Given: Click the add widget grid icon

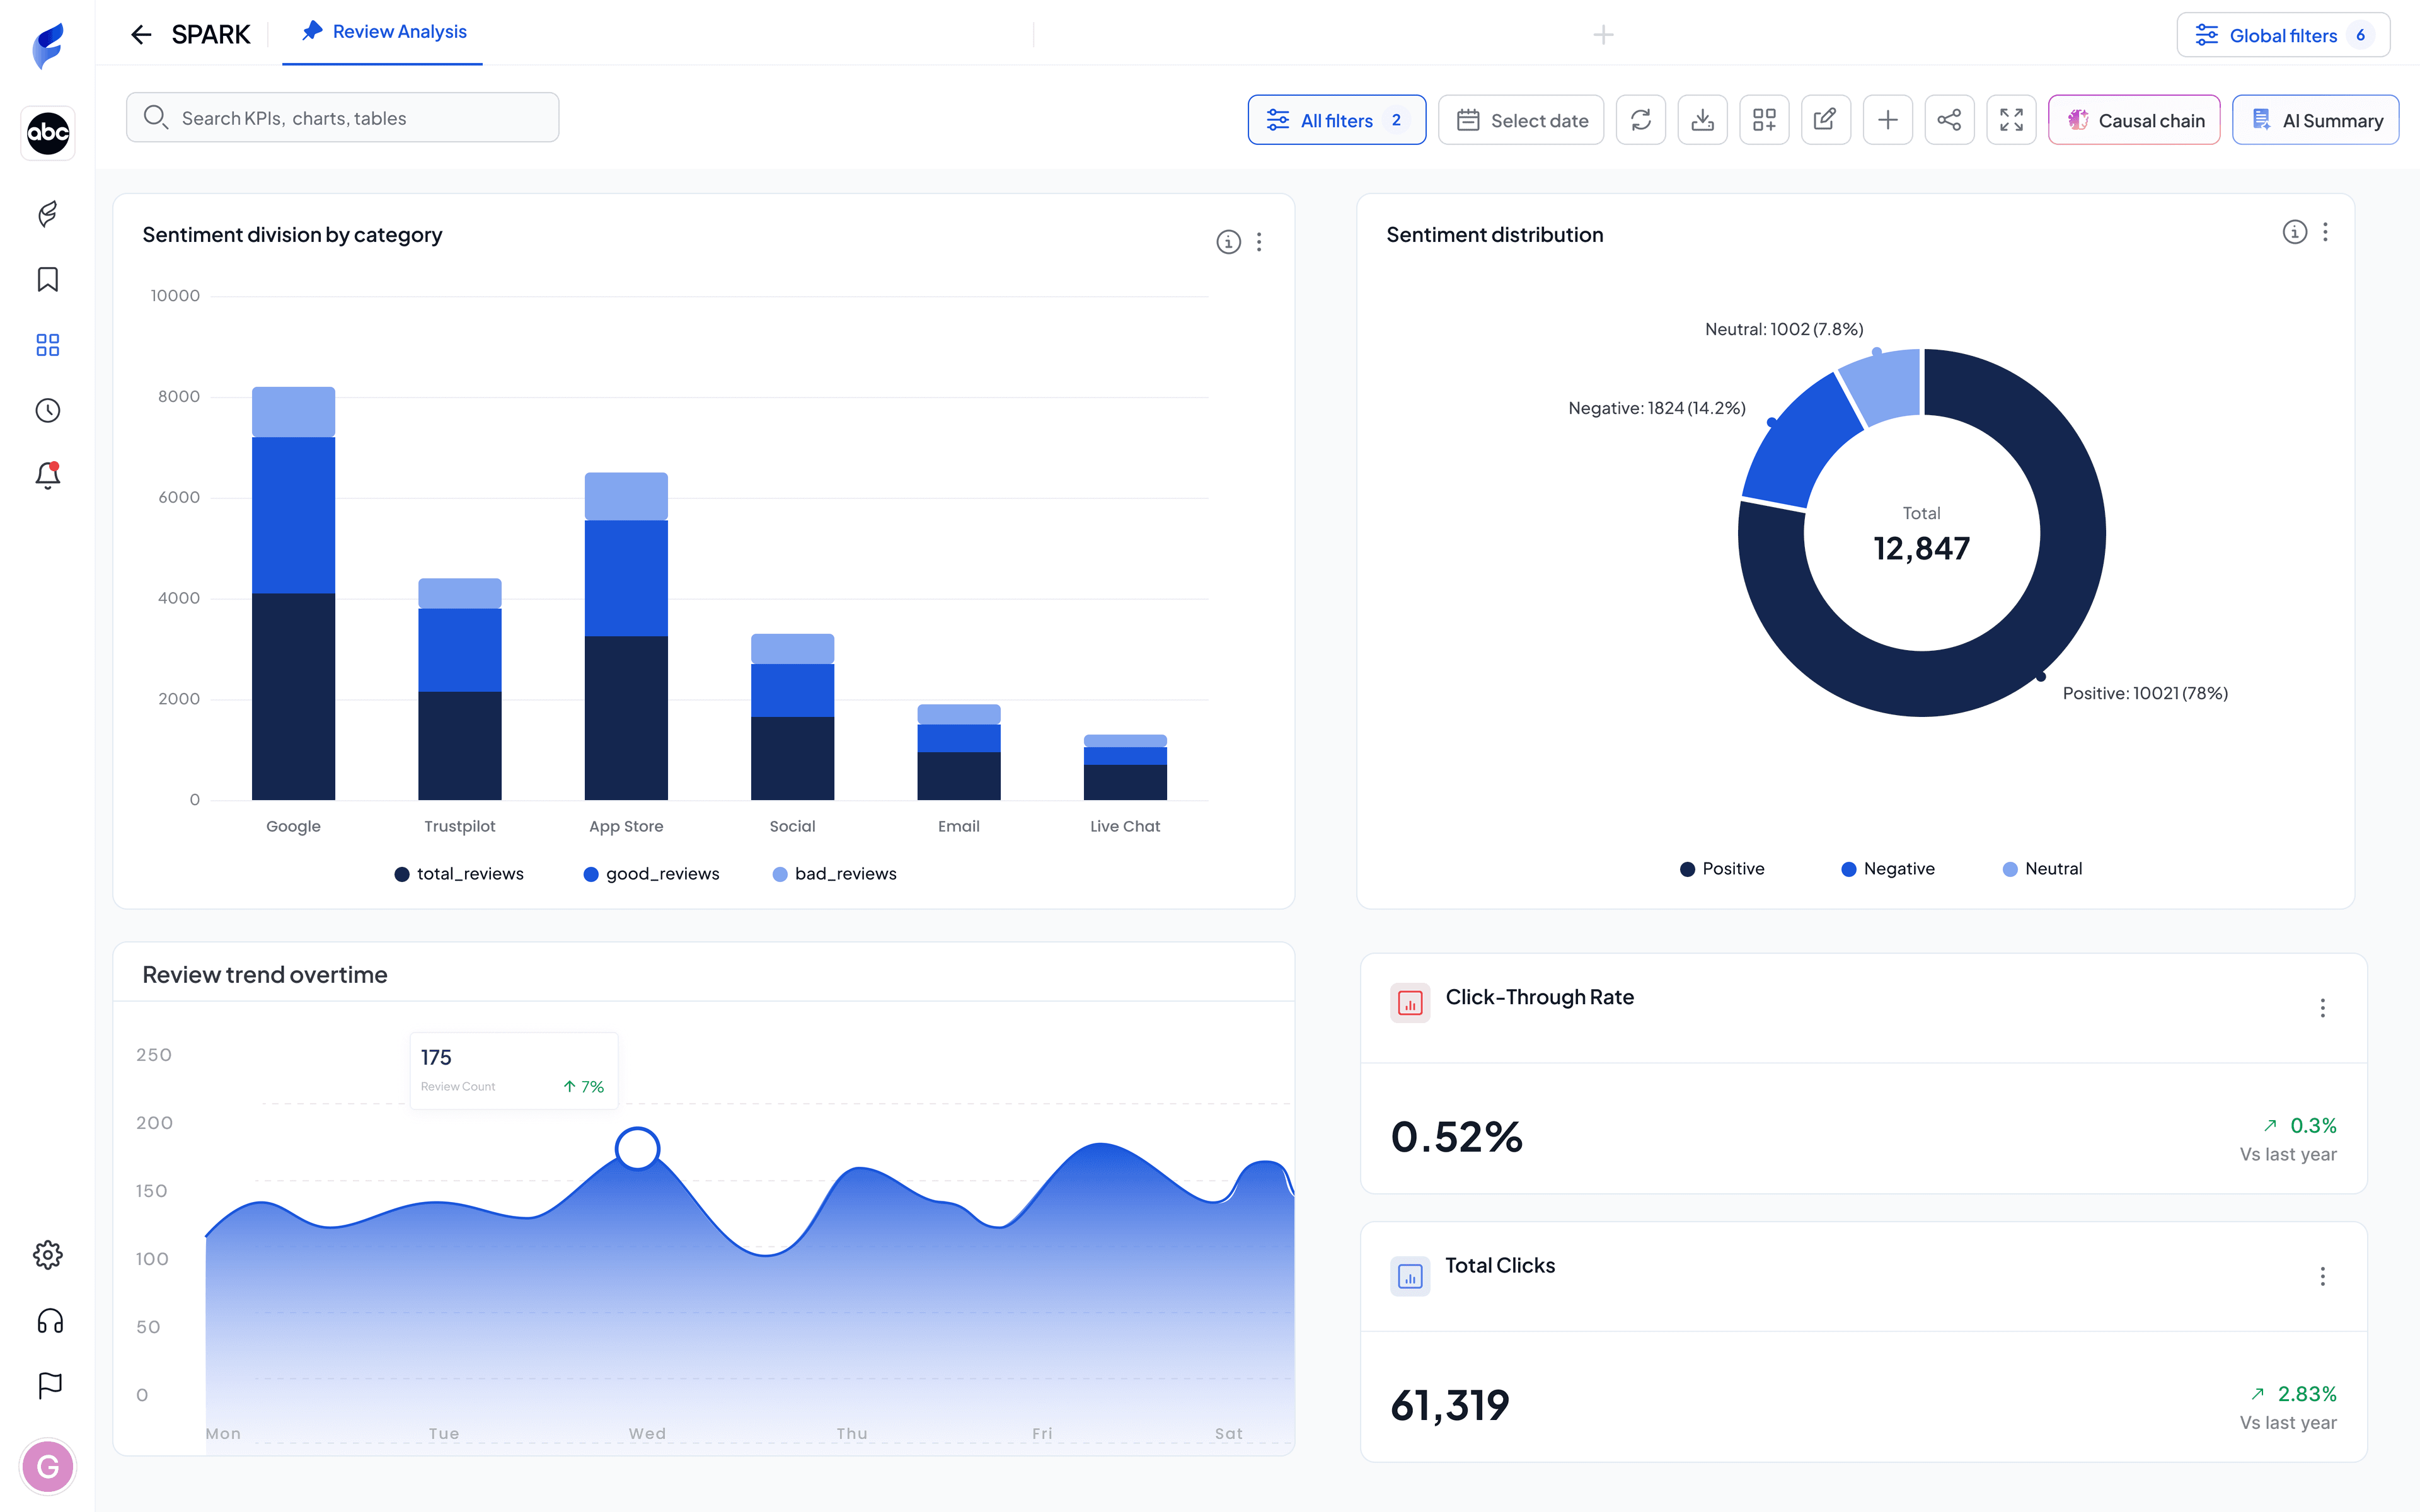Looking at the screenshot, I should coord(1764,120).
